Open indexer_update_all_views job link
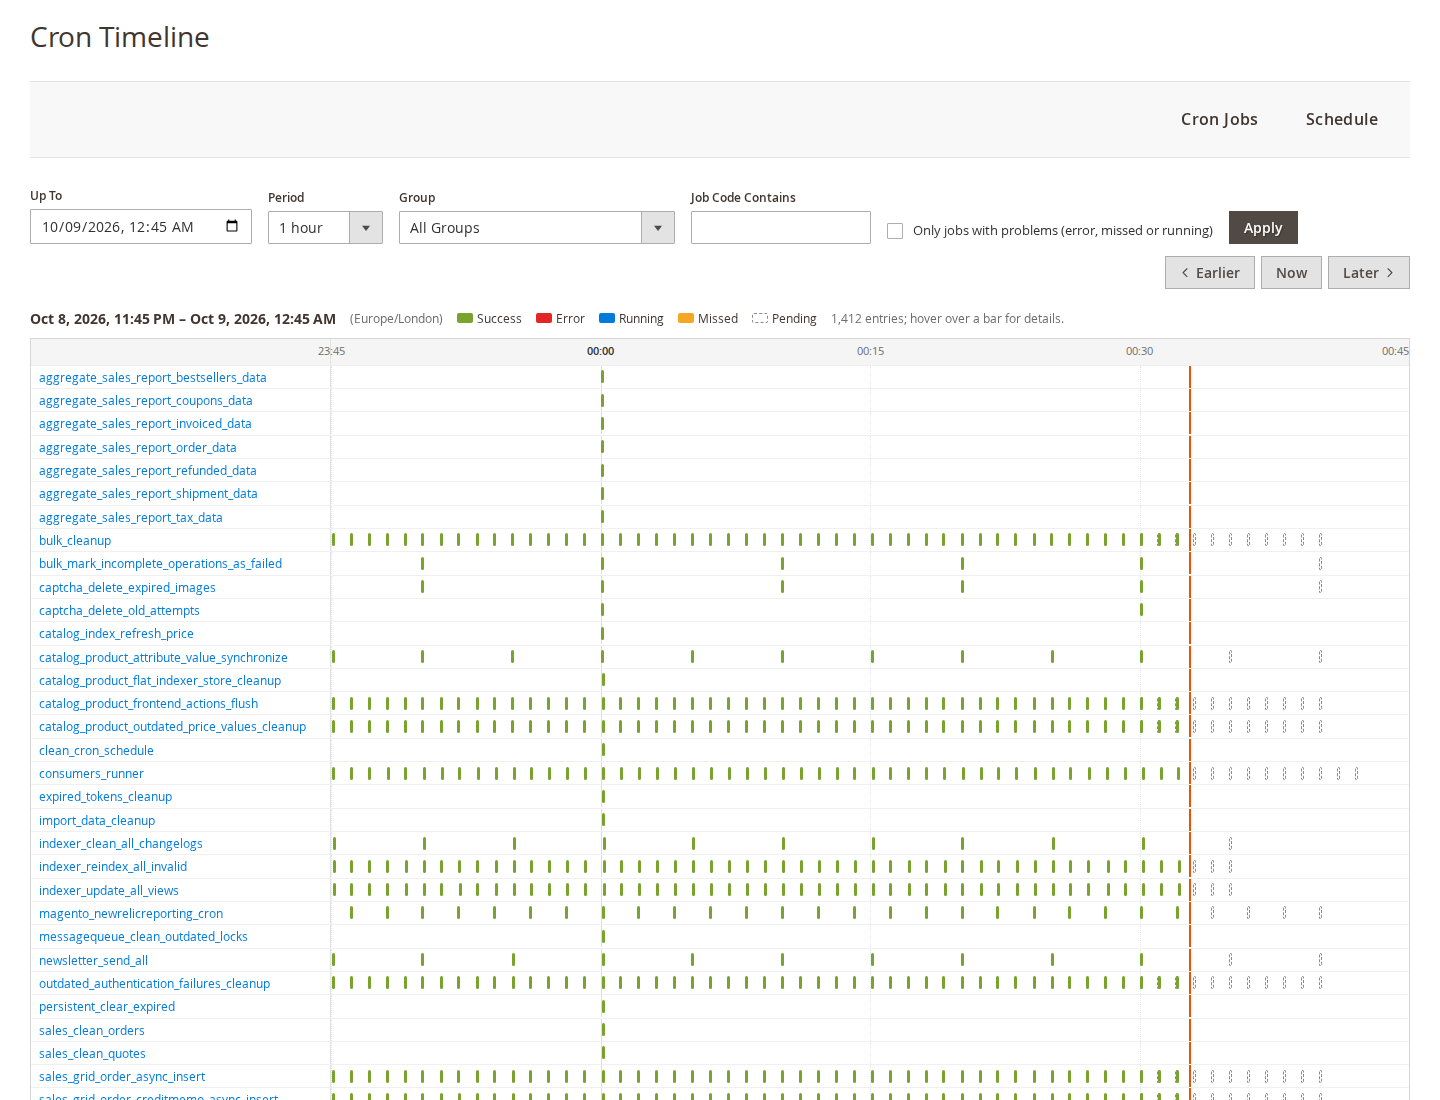Image resolution: width=1440 pixels, height=1100 pixels. [109, 890]
